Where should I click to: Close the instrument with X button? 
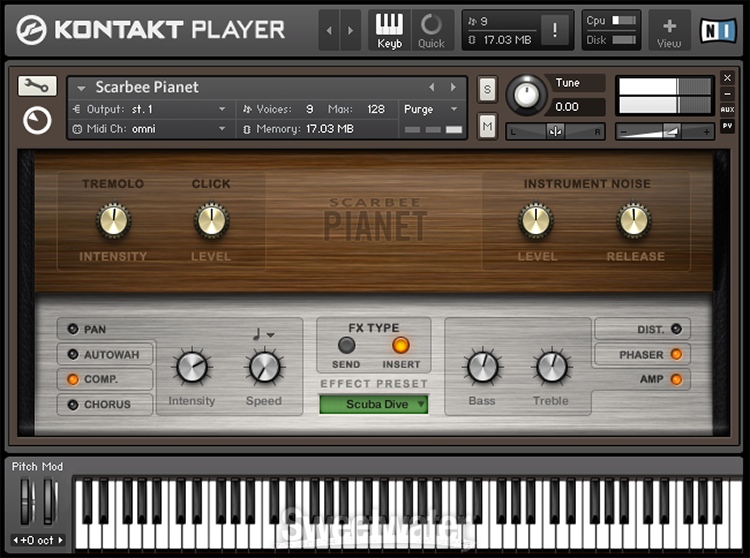[x=728, y=77]
